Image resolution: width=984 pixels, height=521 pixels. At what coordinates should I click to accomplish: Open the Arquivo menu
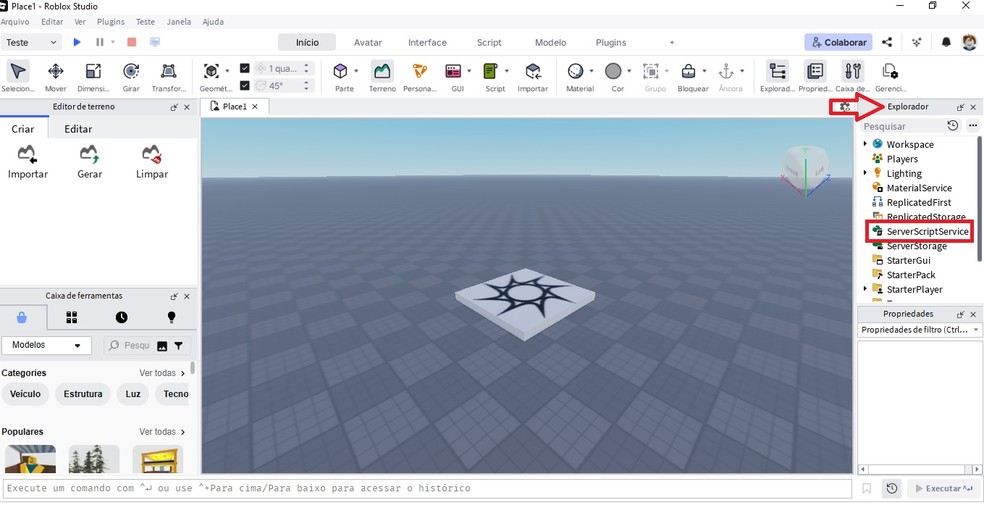(15, 21)
